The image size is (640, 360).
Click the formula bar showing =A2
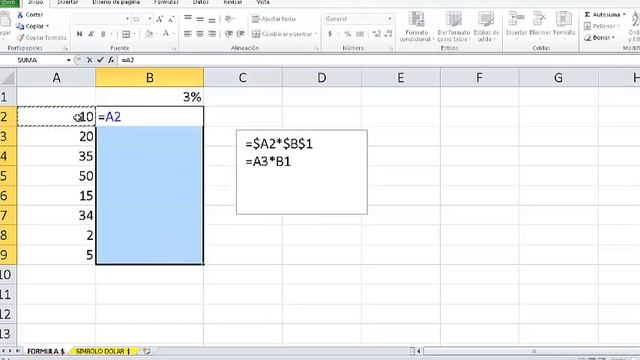coord(379,60)
